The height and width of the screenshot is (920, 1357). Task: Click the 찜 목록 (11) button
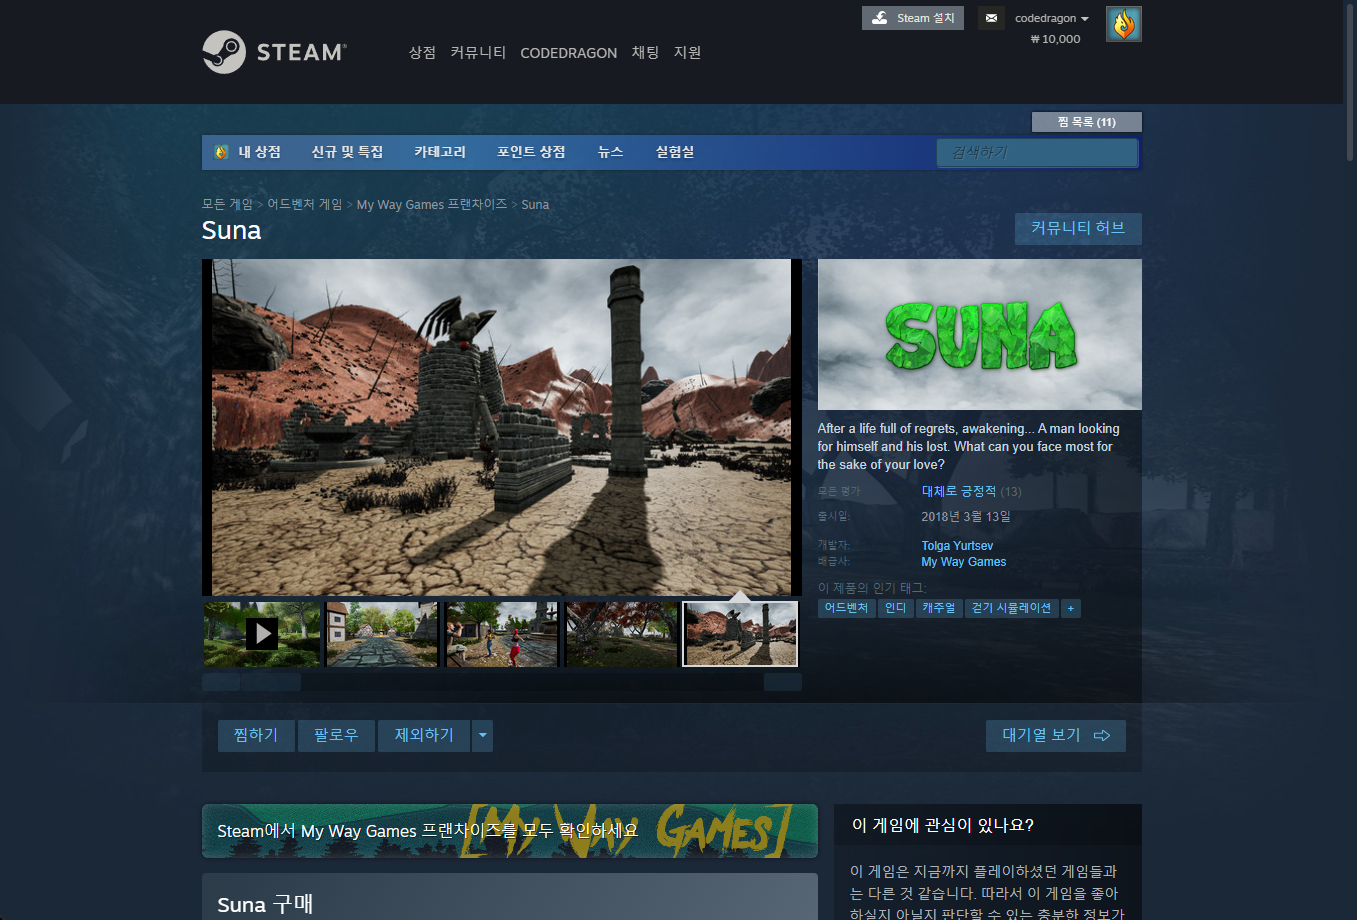(1086, 122)
